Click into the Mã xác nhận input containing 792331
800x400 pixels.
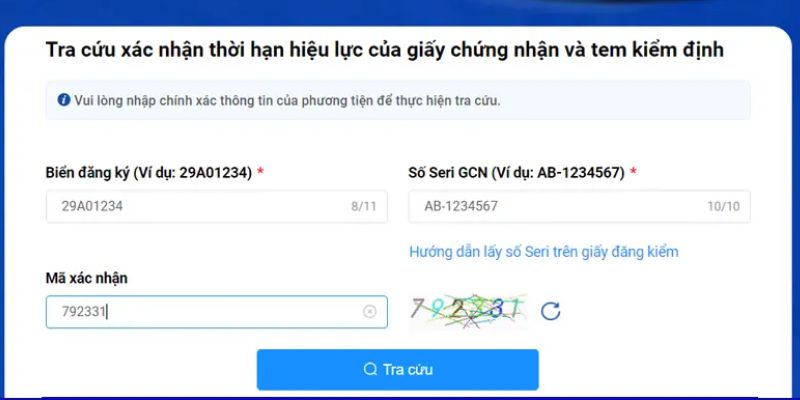217,312
